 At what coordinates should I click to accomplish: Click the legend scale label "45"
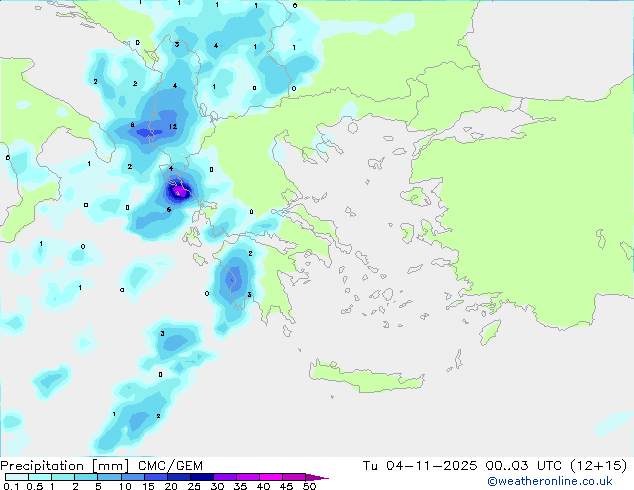coord(286,486)
